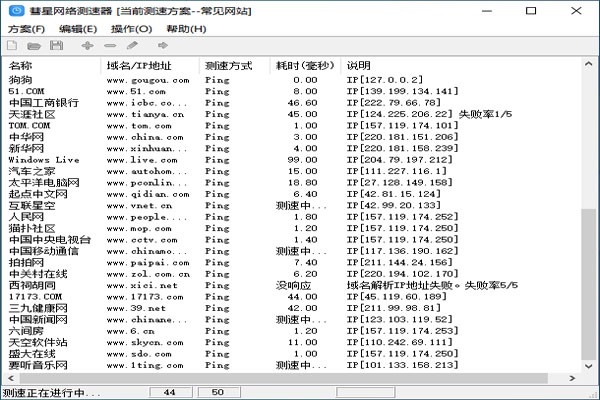Sort by the 名称 column header

[x=52, y=66]
